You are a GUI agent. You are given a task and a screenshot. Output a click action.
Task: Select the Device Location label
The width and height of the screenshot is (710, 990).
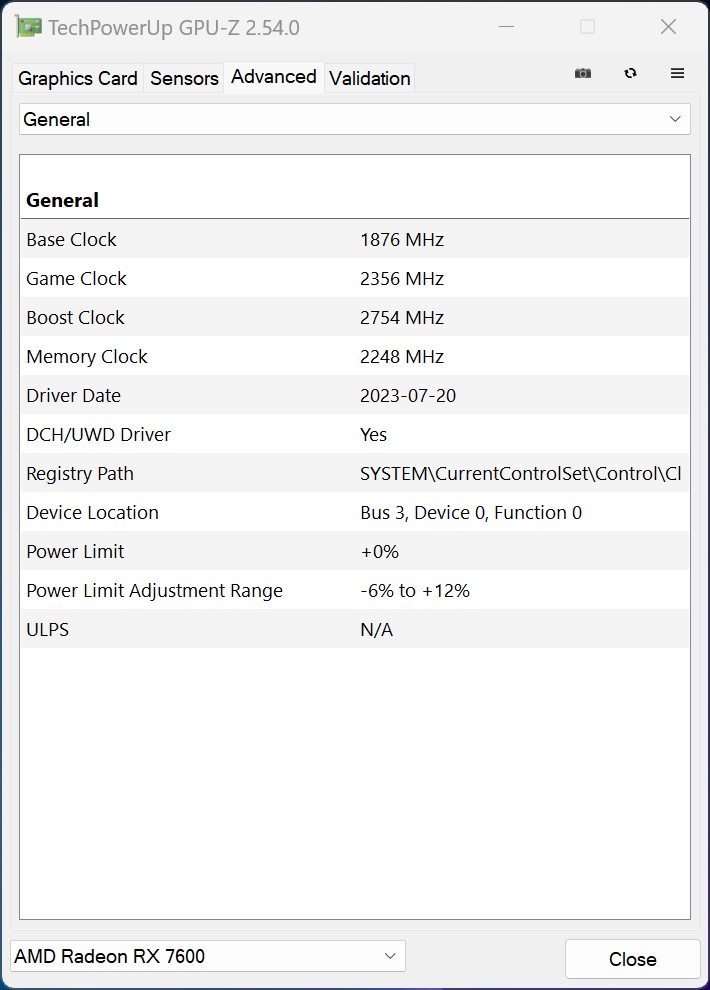click(93, 513)
